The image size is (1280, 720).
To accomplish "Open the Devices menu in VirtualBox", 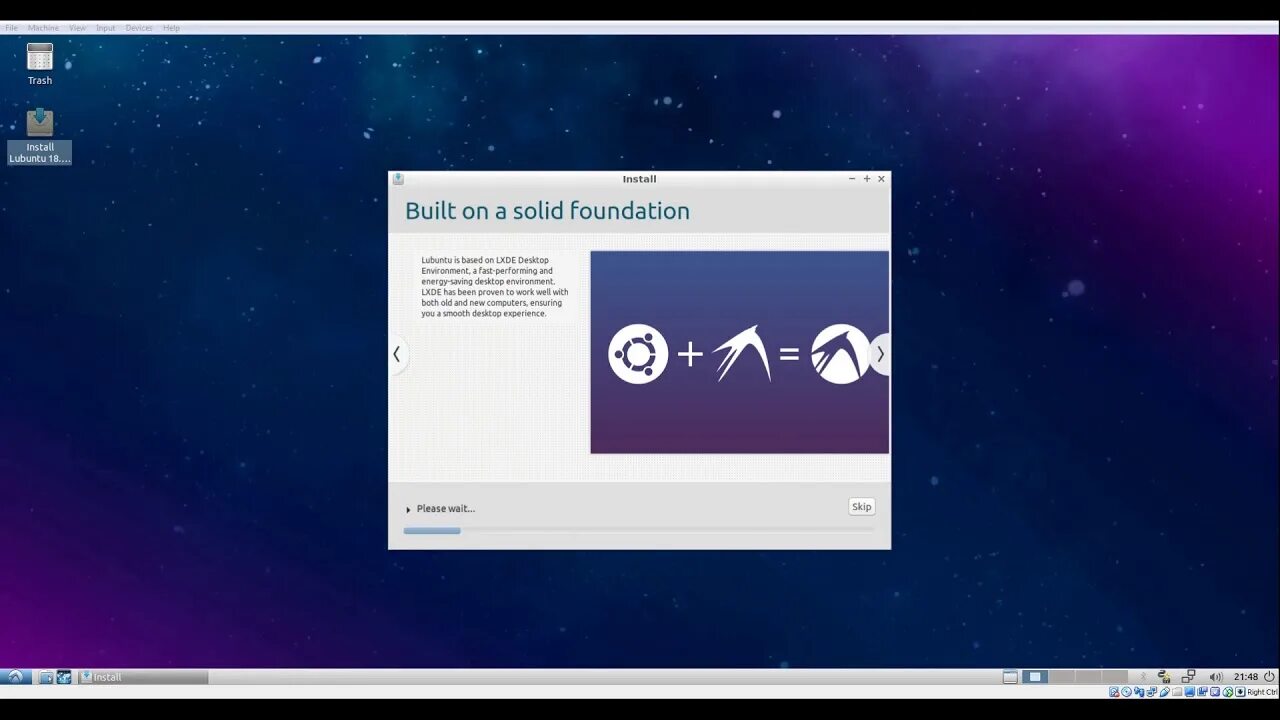I will point(139,28).
